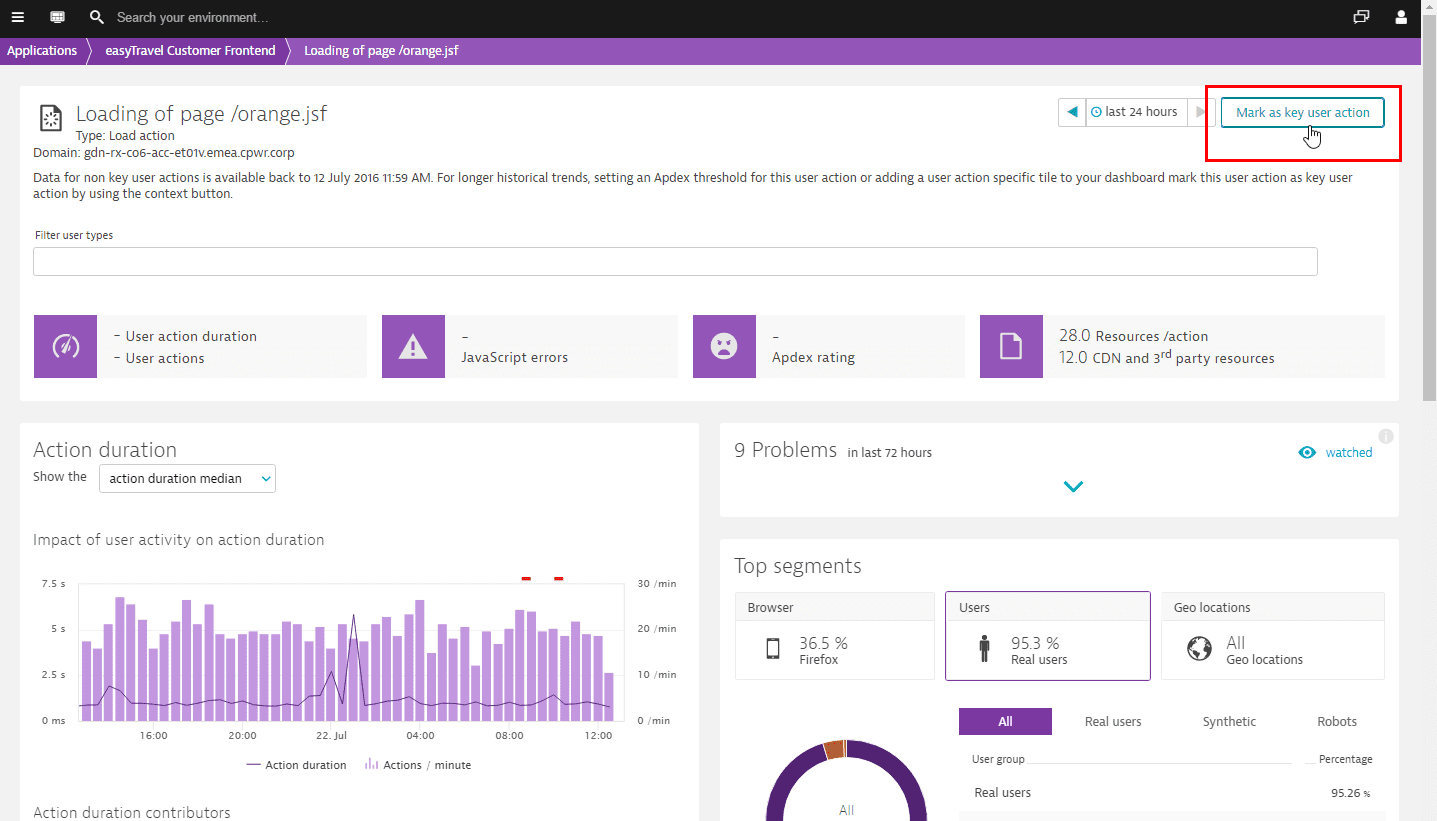Click the Real users table row
The width and height of the screenshot is (1437, 821).
(x=1172, y=793)
